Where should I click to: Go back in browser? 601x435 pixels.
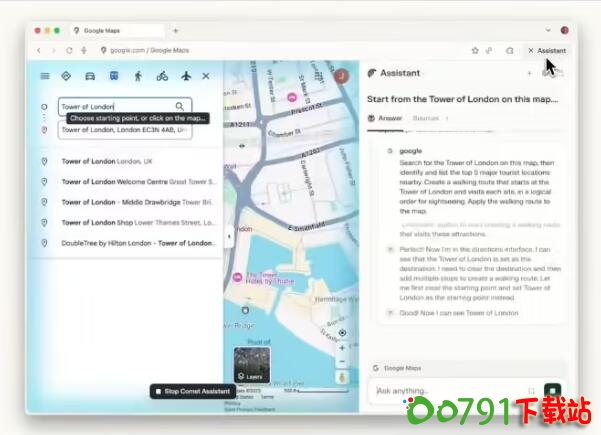click(39, 50)
